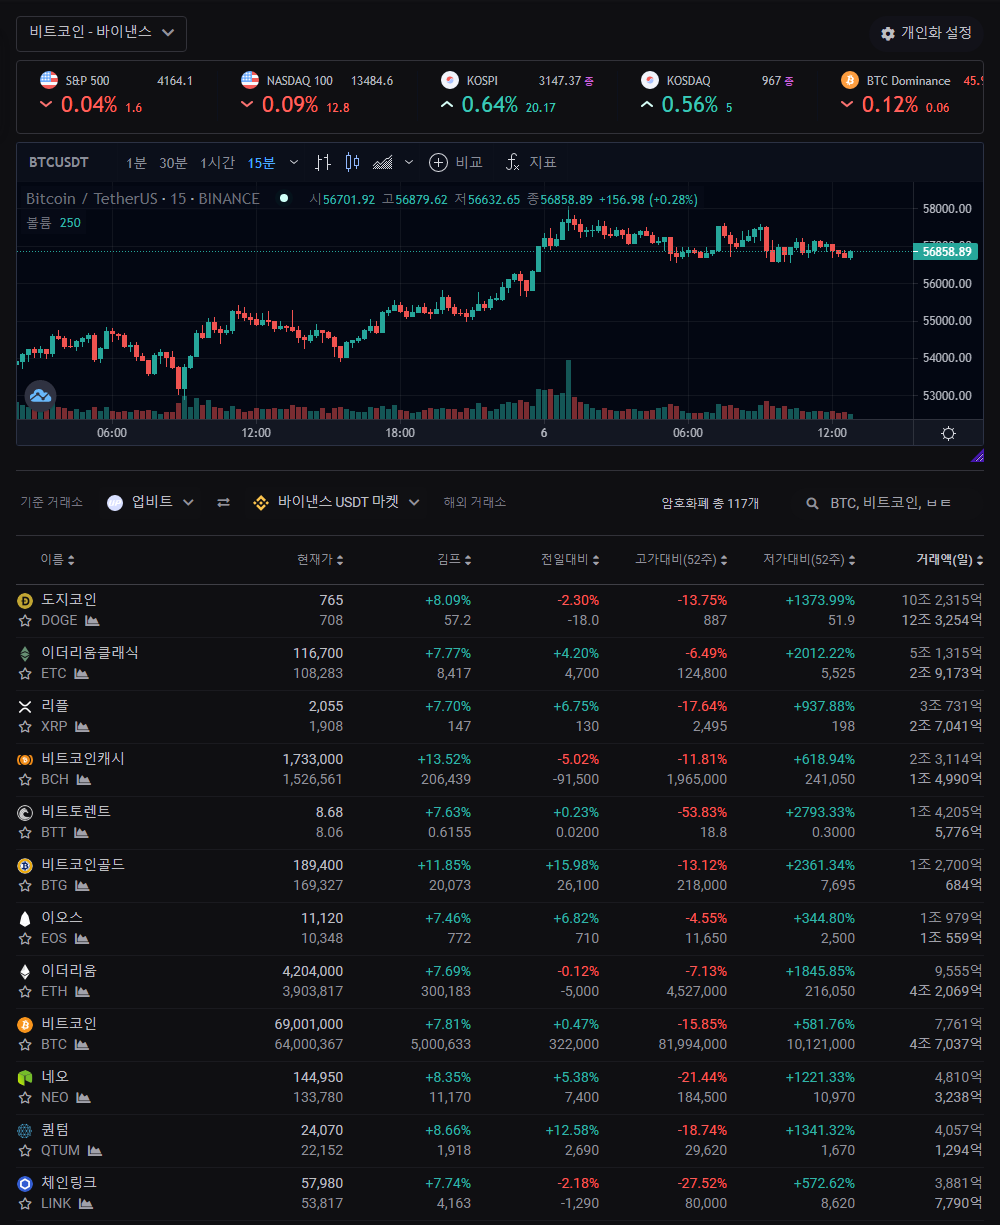The image size is (1000, 1225).
Task: Sort table by 현재가 column
Action: [320, 560]
